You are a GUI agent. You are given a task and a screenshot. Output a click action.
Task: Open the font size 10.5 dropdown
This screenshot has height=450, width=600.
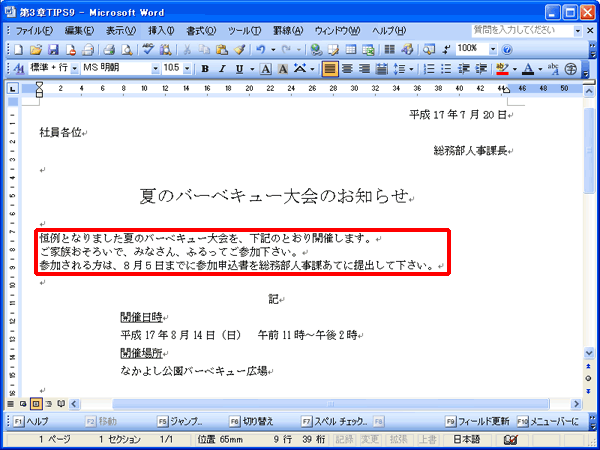tap(187, 69)
